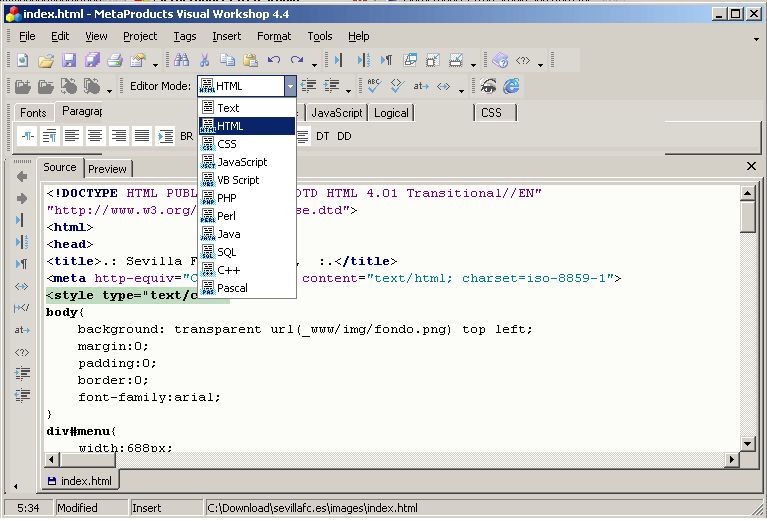Insert a DD tag

click(344, 136)
